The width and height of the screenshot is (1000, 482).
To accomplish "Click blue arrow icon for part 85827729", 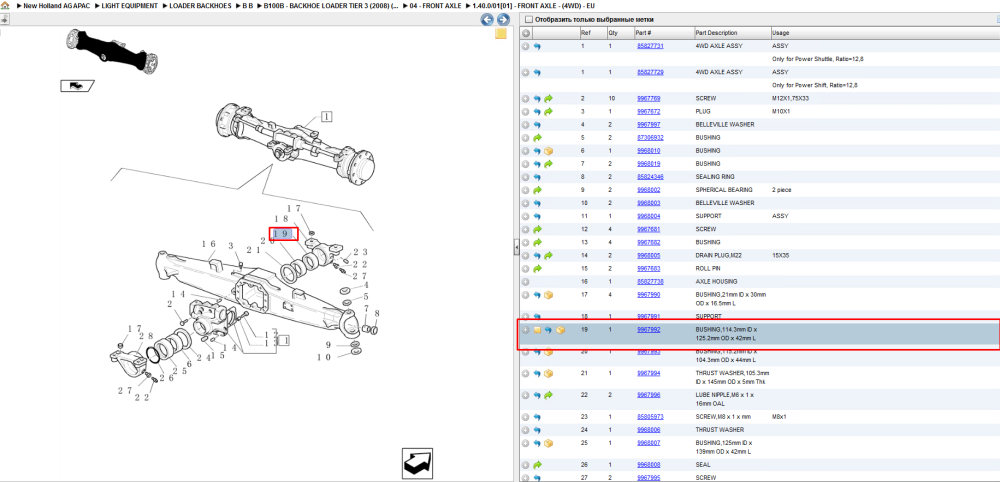I will pyautogui.click(x=537, y=73).
